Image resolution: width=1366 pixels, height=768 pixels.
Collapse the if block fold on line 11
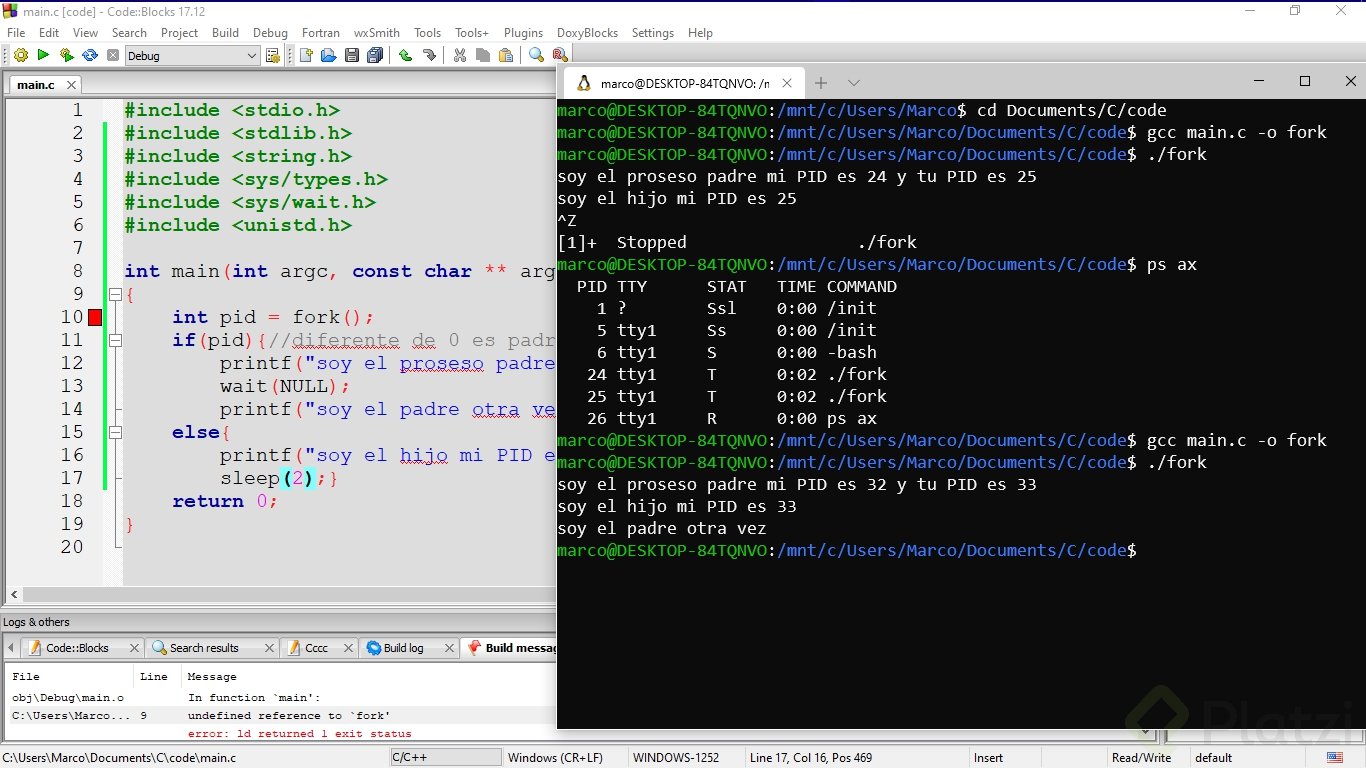point(115,341)
